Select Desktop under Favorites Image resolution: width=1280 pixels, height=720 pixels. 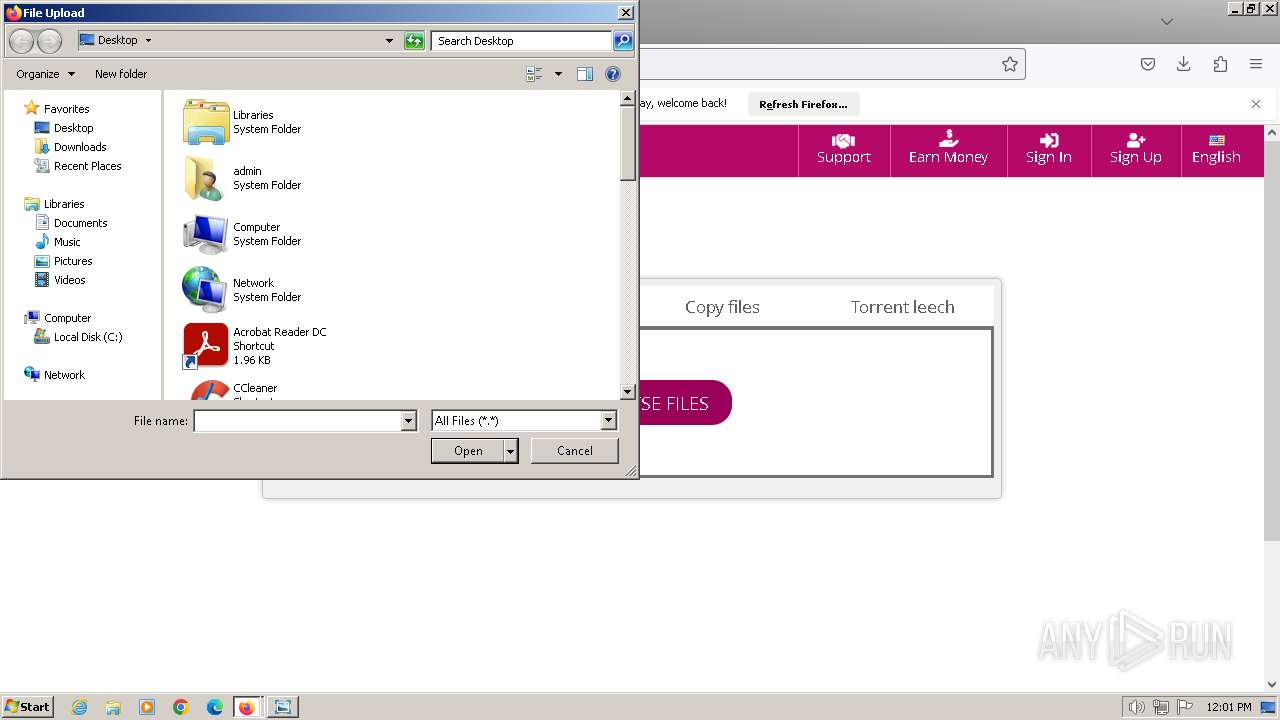(74, 128)
